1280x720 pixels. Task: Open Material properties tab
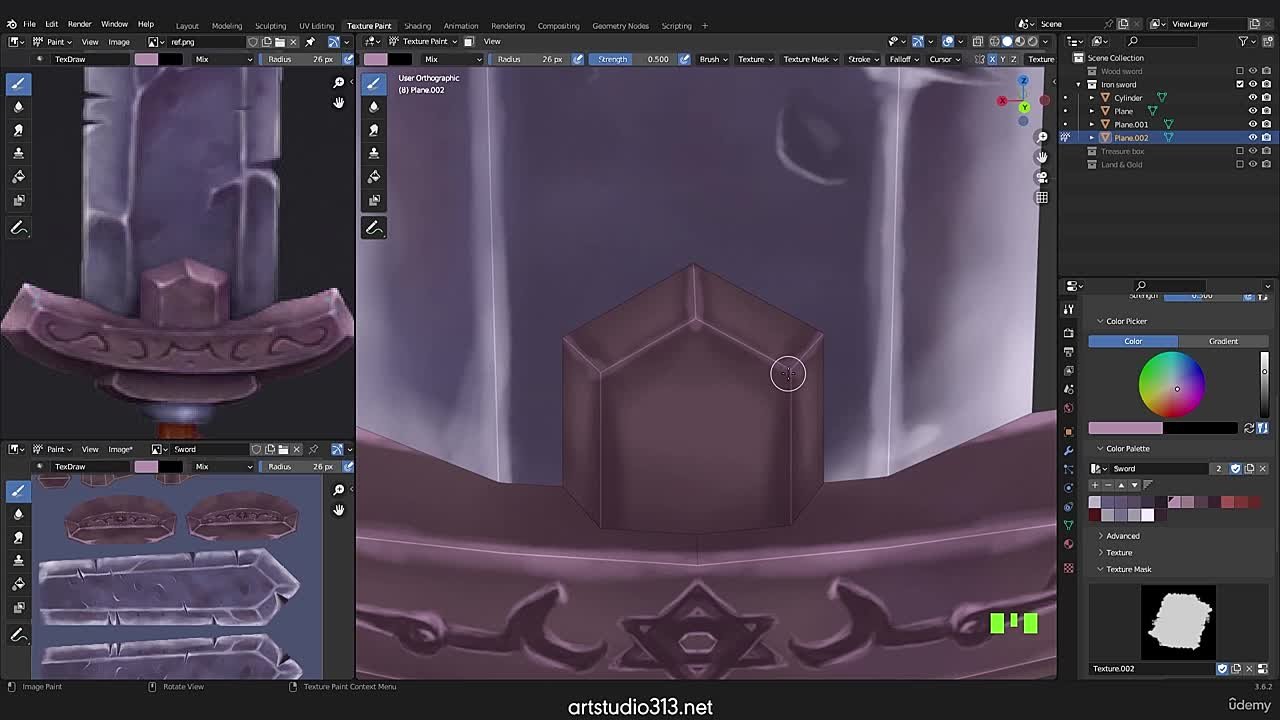tap(1069, 544)
